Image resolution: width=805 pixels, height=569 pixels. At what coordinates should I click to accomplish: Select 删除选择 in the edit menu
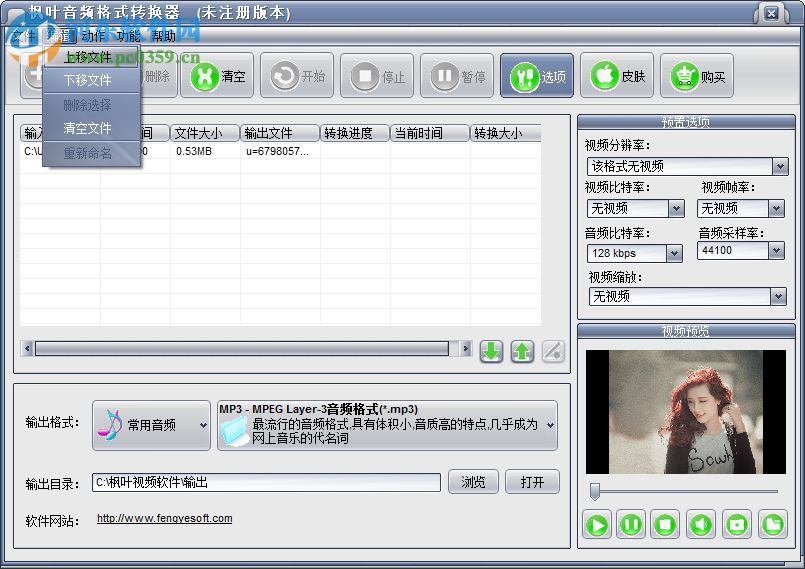(x=91, y=105)
